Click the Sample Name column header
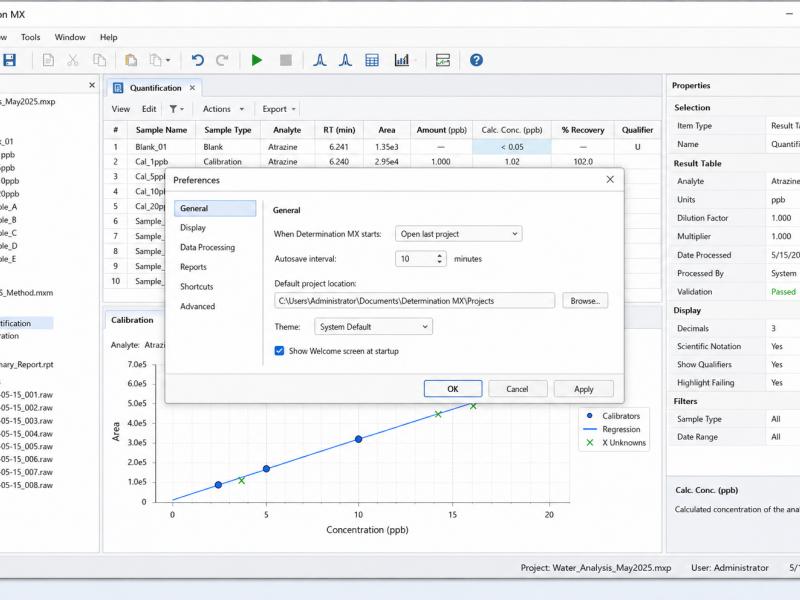This screenshot has height=600, width=800. pyautogui.click(x=161, y=130)
